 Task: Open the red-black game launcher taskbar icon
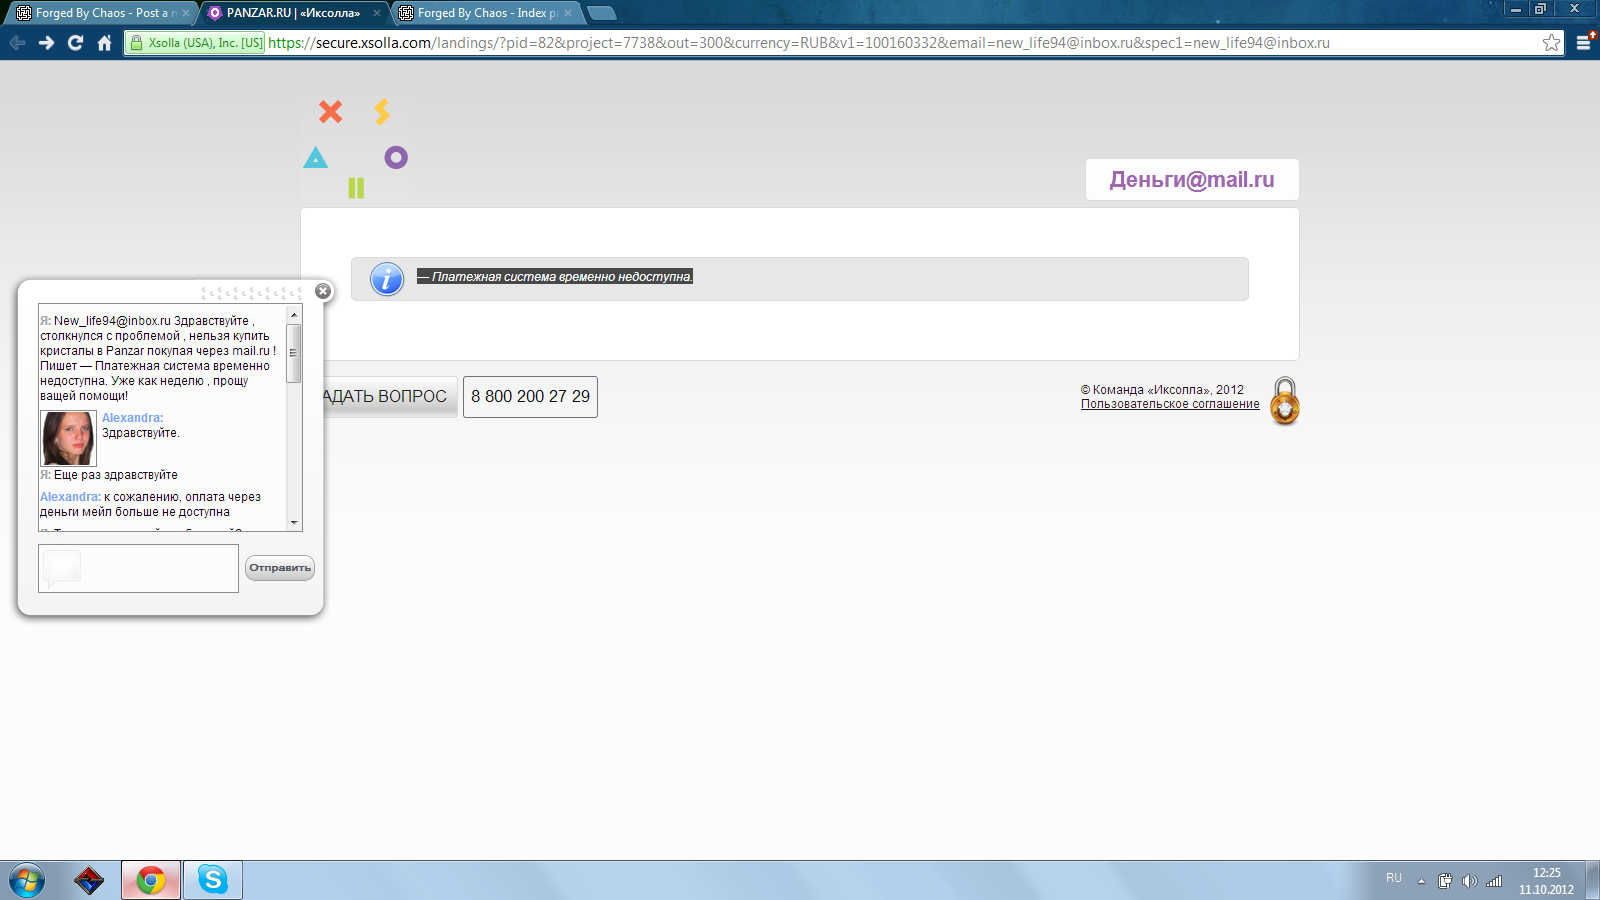[89, 881]
